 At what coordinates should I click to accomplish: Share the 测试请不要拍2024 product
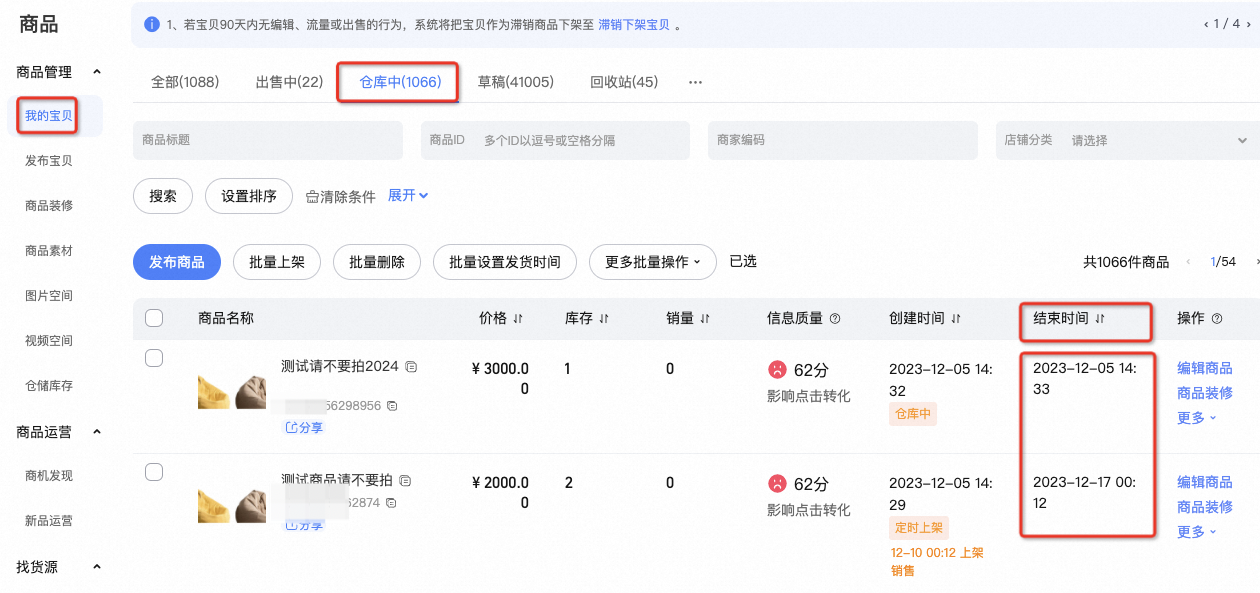(x=304, y=427)
